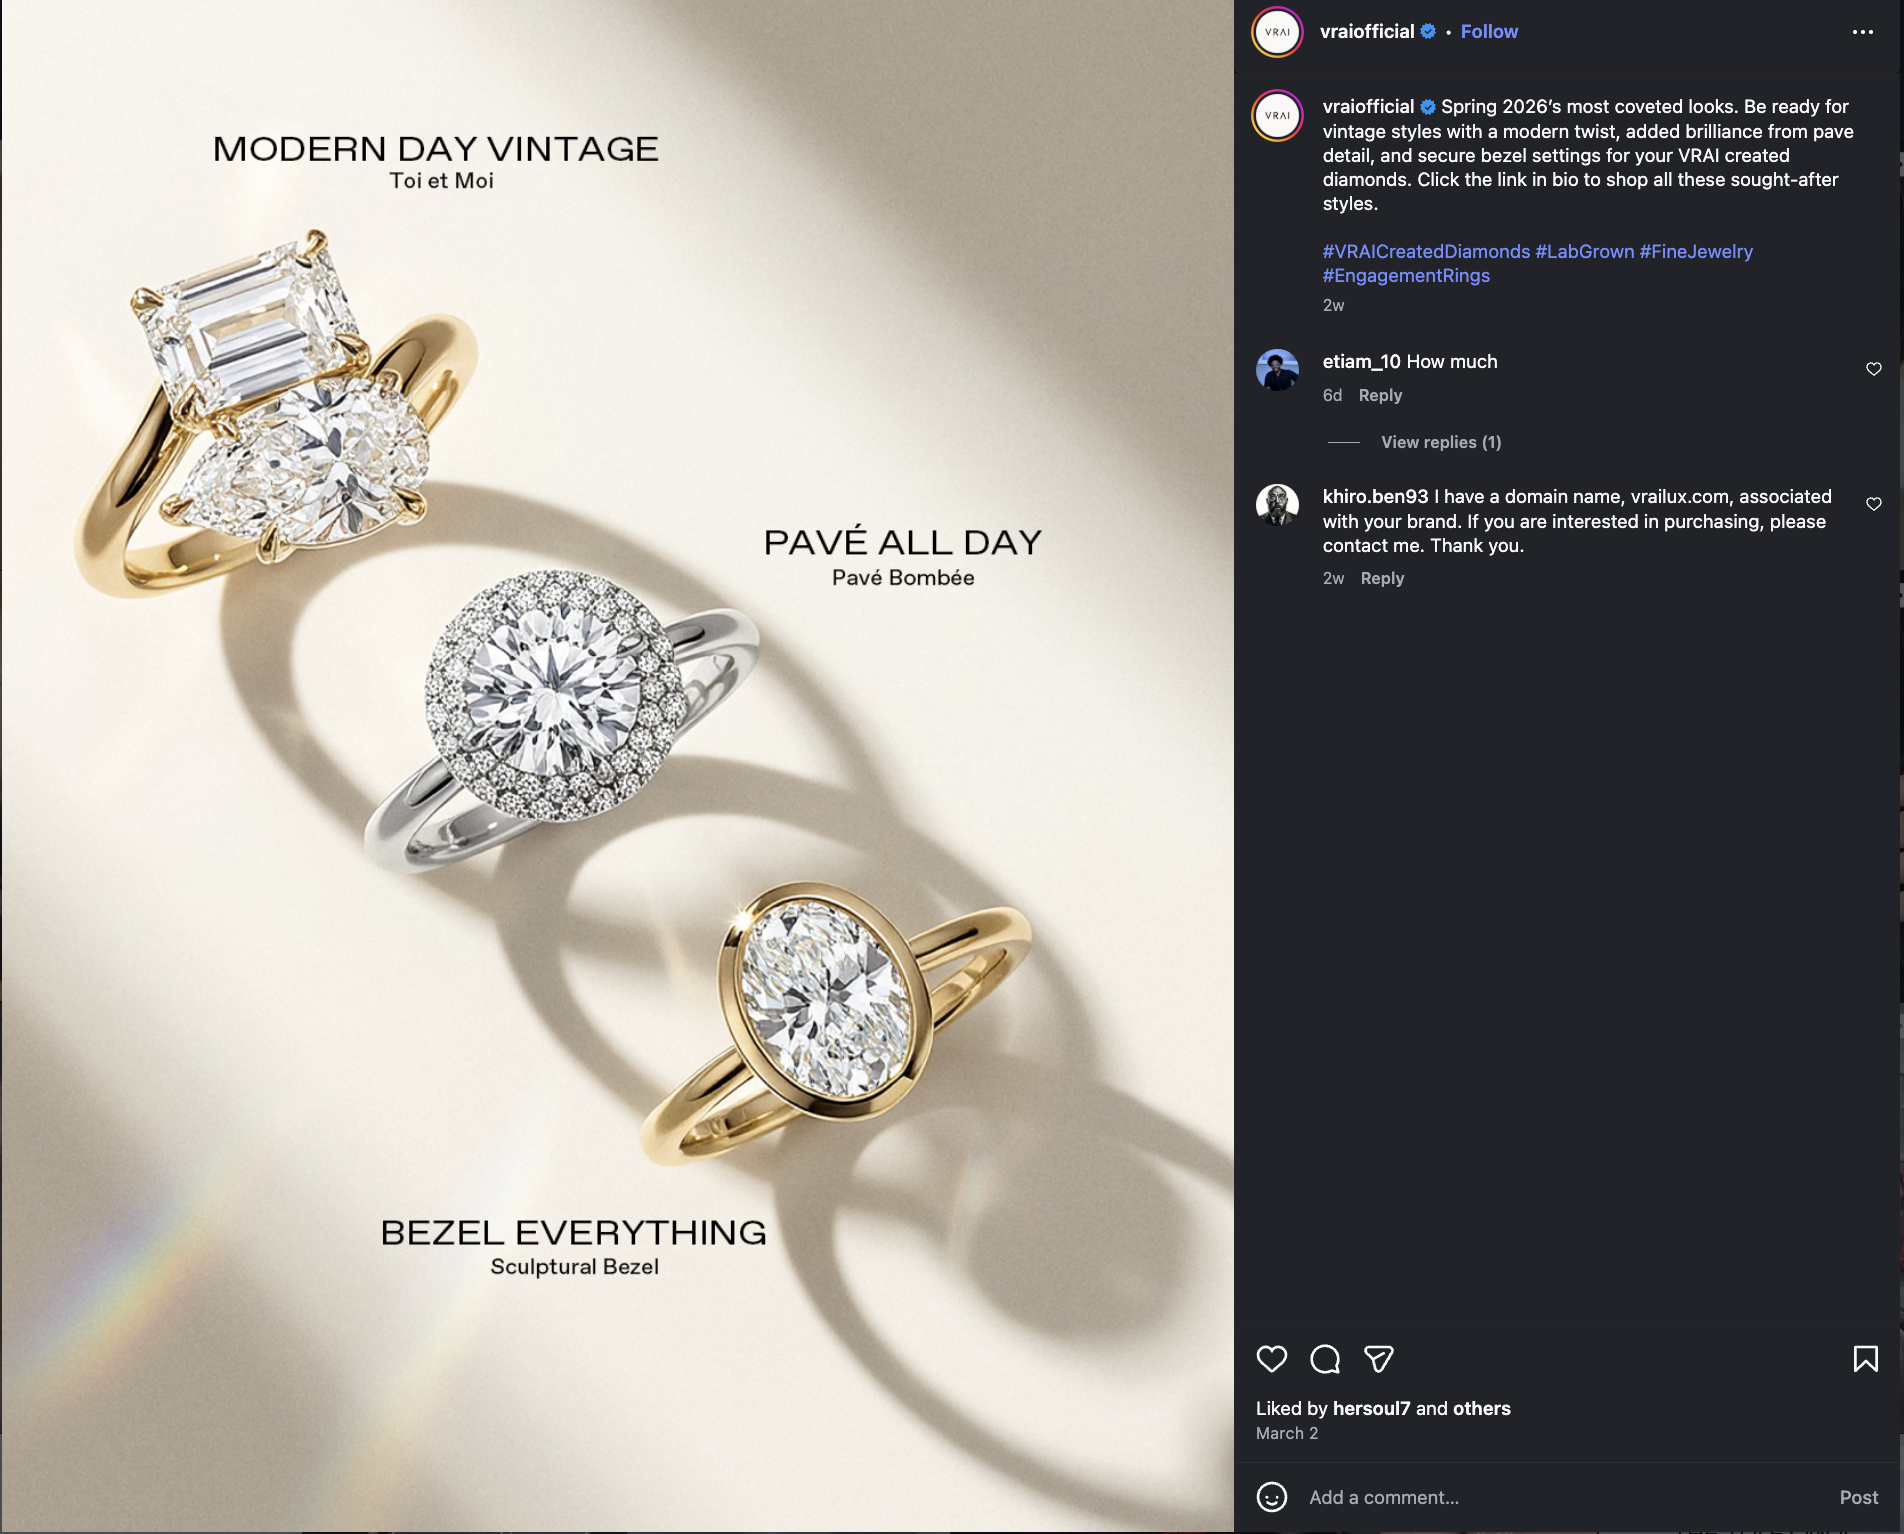1904x1534 pixels.
Task: Reply to khiro.ben93's comment
Action: pyautogui.click(x=1382, y=578)
